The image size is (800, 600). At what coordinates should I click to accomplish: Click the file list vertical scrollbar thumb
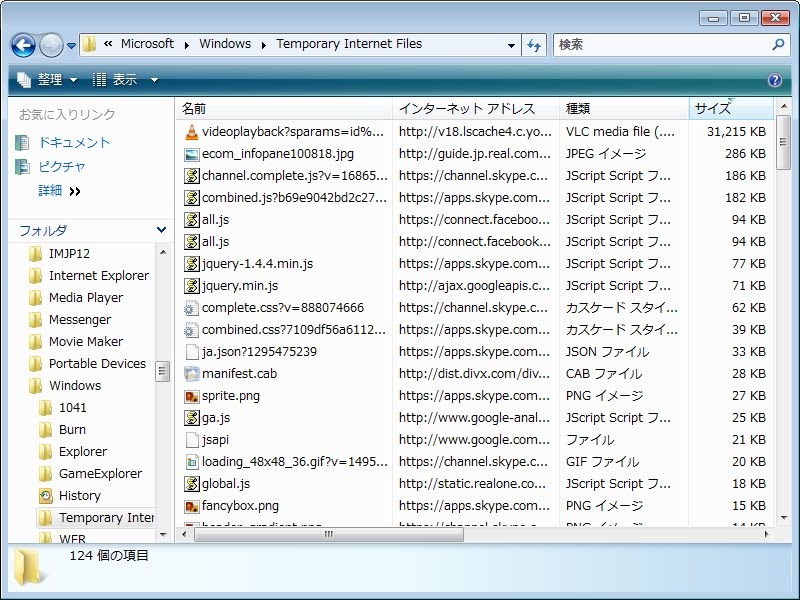point(783,142)
